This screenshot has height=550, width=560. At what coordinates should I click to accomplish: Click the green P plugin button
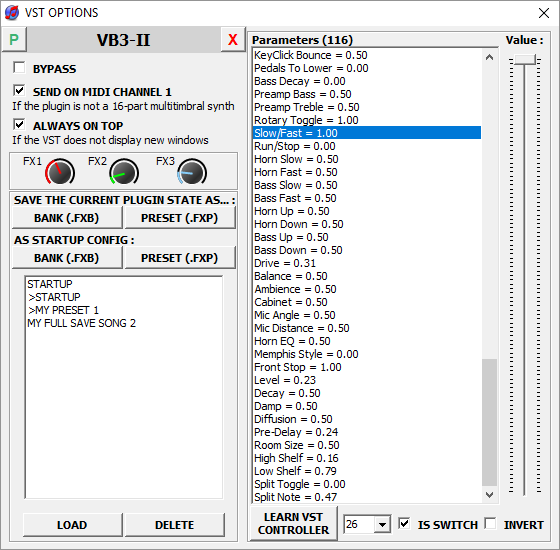[14, 39]
